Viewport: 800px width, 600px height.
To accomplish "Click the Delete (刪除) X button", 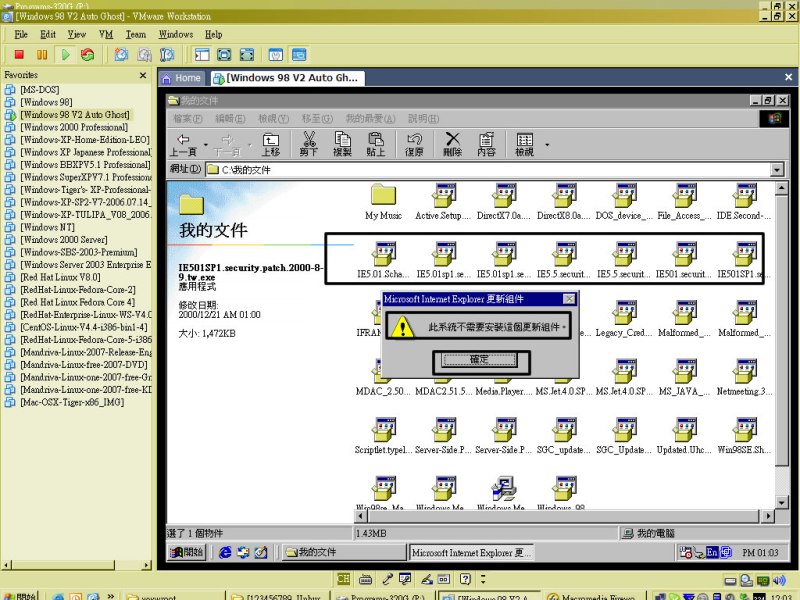I will [453, 144].
